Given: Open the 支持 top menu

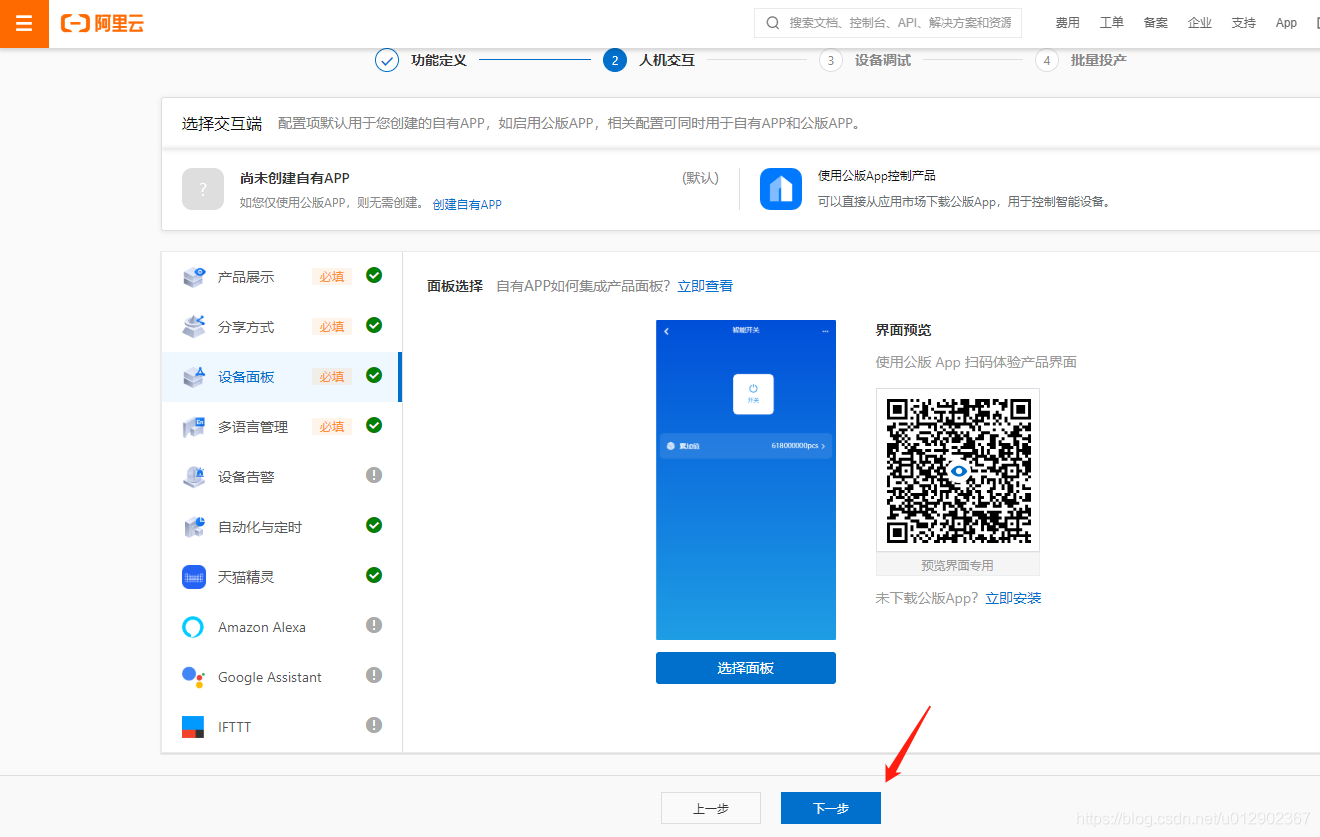Looking at the screenshot, I should click(x=1243, y=23).
